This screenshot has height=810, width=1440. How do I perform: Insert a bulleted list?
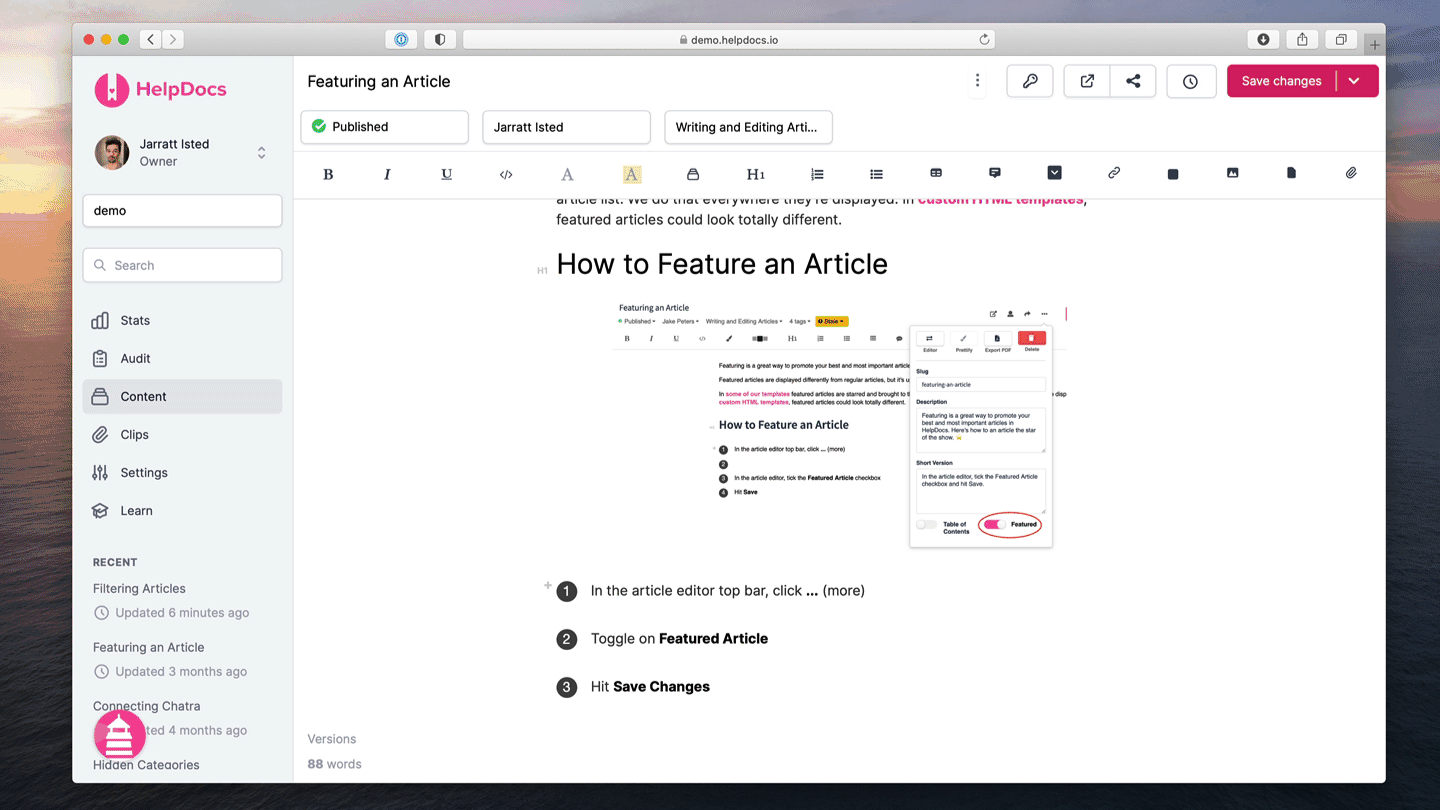coord(876,174)
